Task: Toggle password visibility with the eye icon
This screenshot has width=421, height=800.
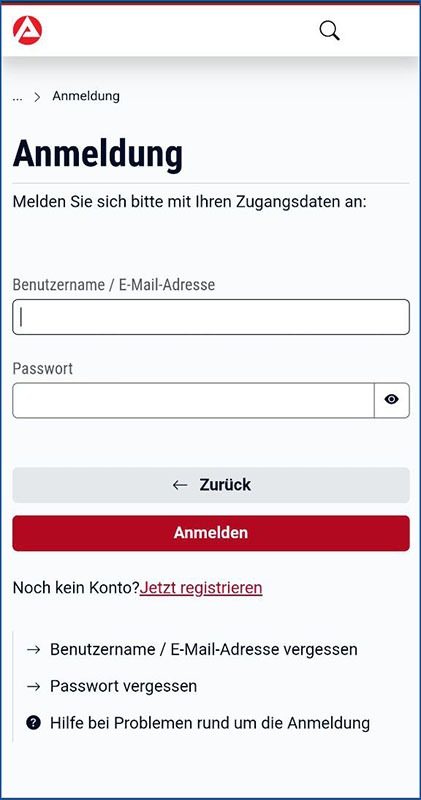Action: click(x=391, y=400)
